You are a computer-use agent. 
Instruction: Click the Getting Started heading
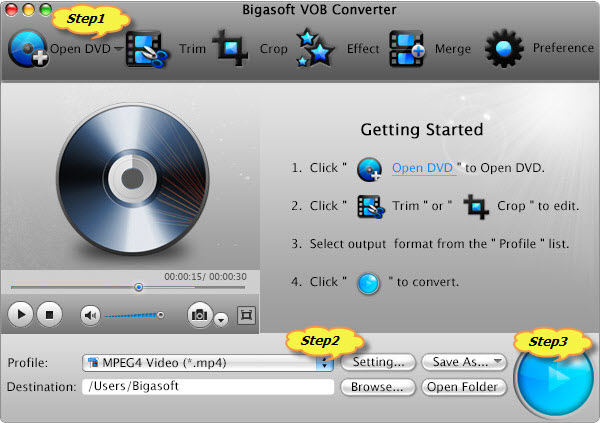[422, 130]
